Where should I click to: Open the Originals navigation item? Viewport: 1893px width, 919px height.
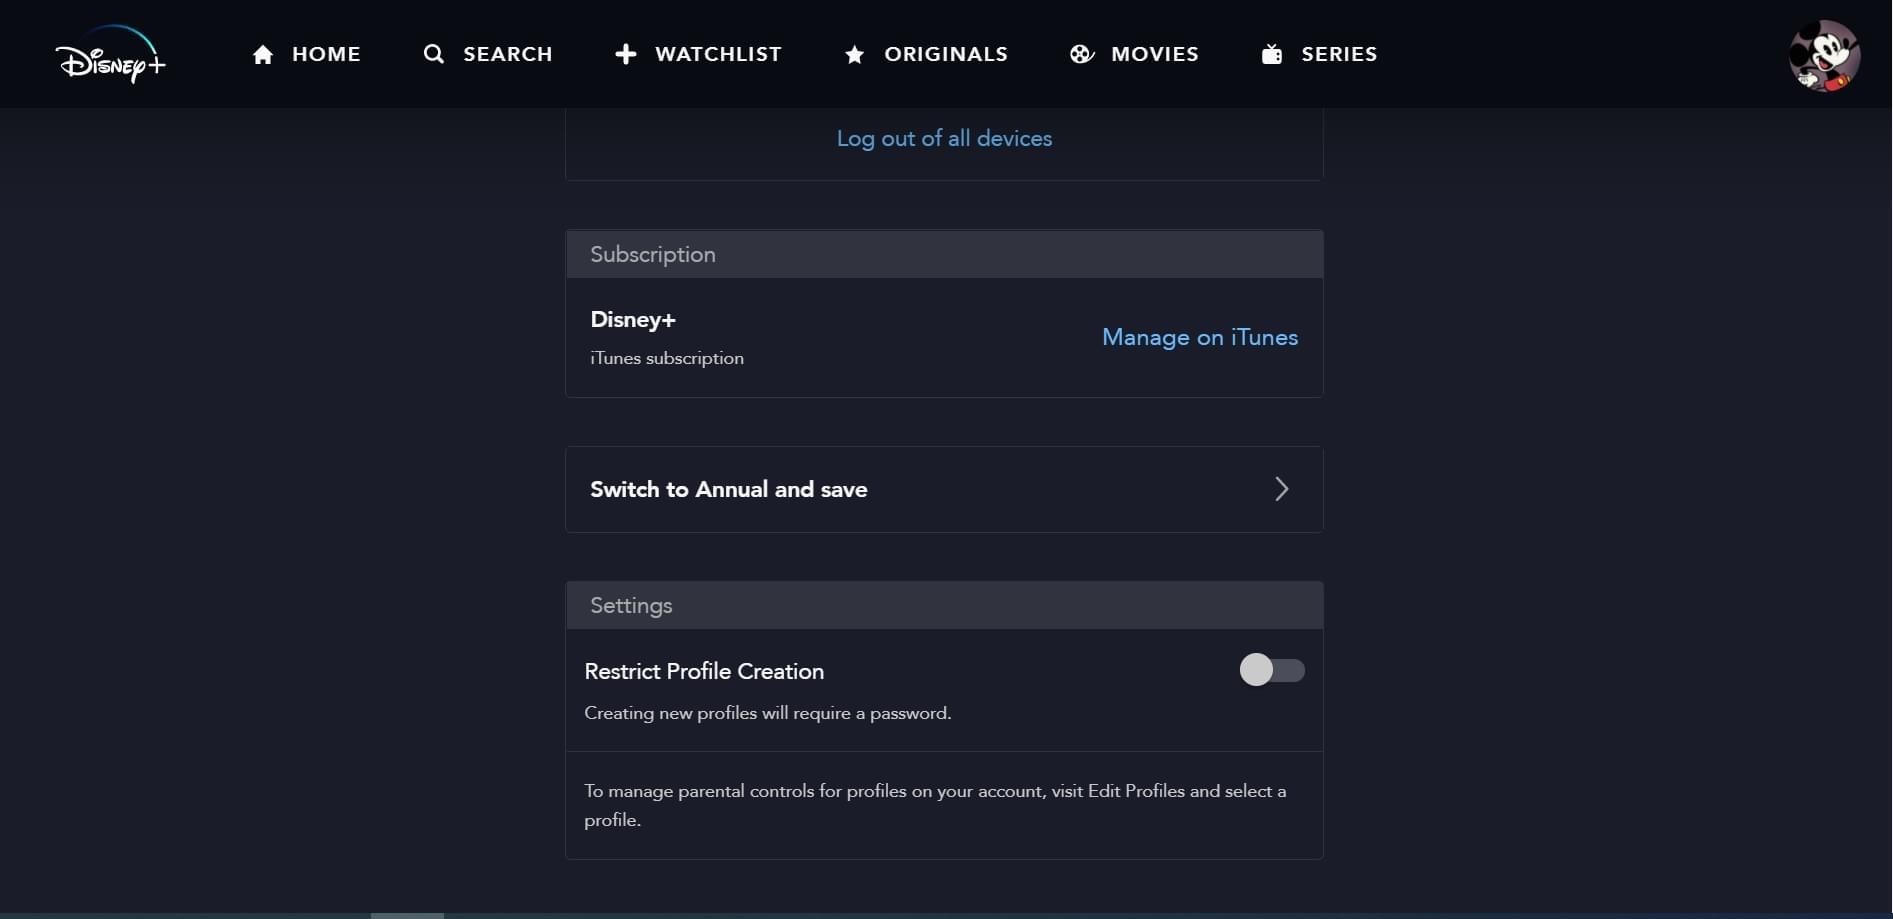tap(926, 54)
